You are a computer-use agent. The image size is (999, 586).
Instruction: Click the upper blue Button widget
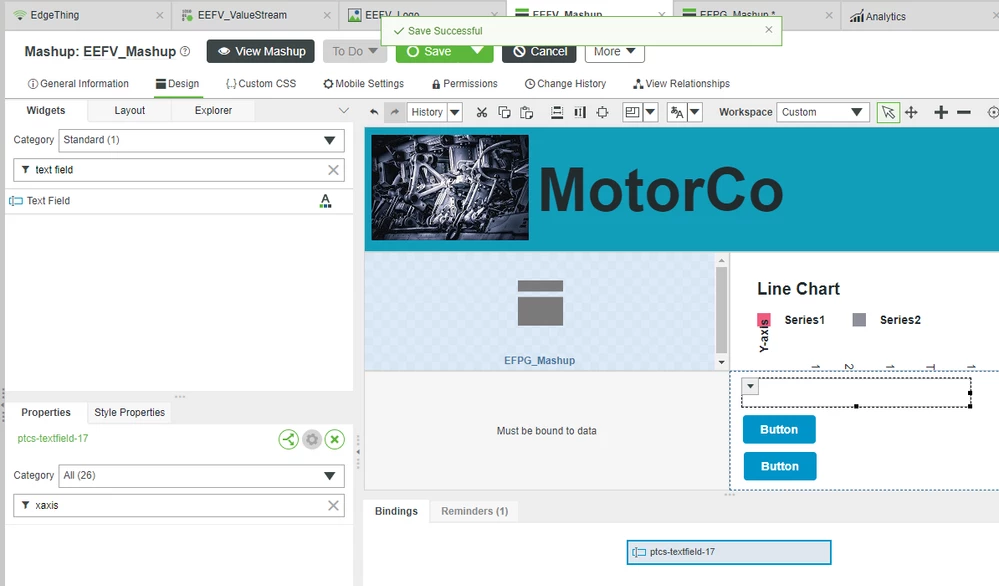click(779, 429)
